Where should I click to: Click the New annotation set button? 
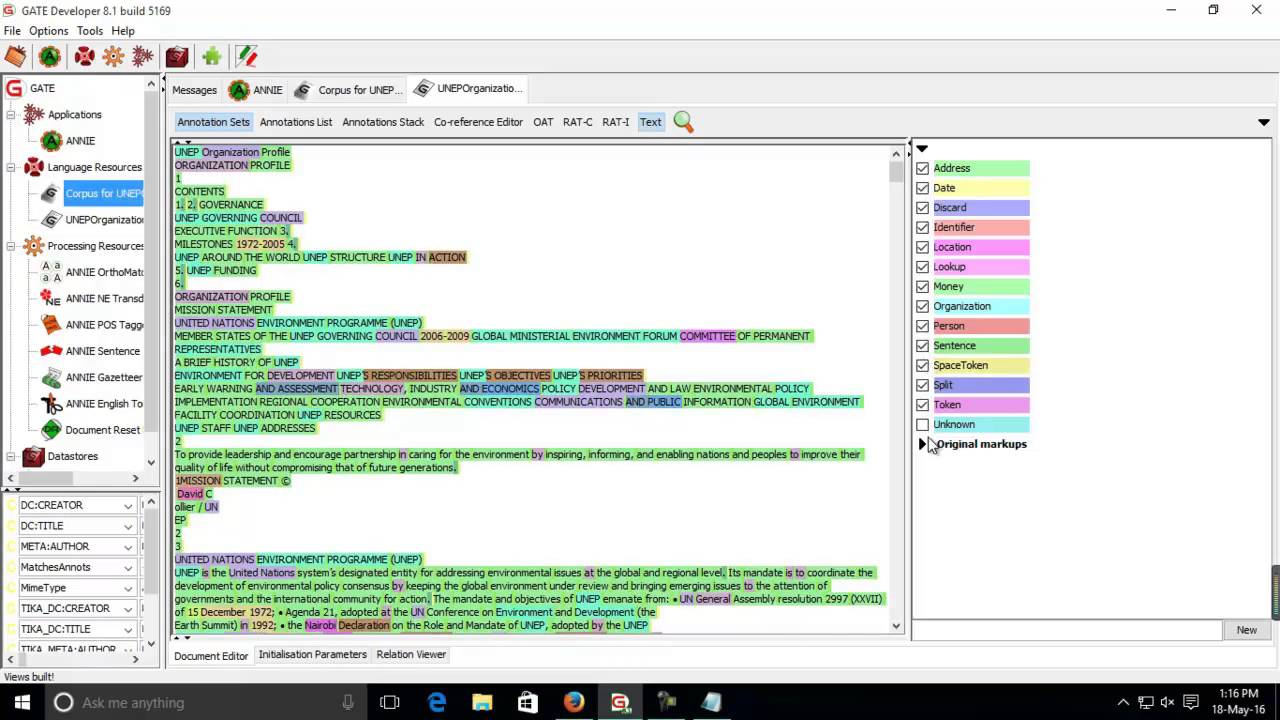[x=1246, y=630]
